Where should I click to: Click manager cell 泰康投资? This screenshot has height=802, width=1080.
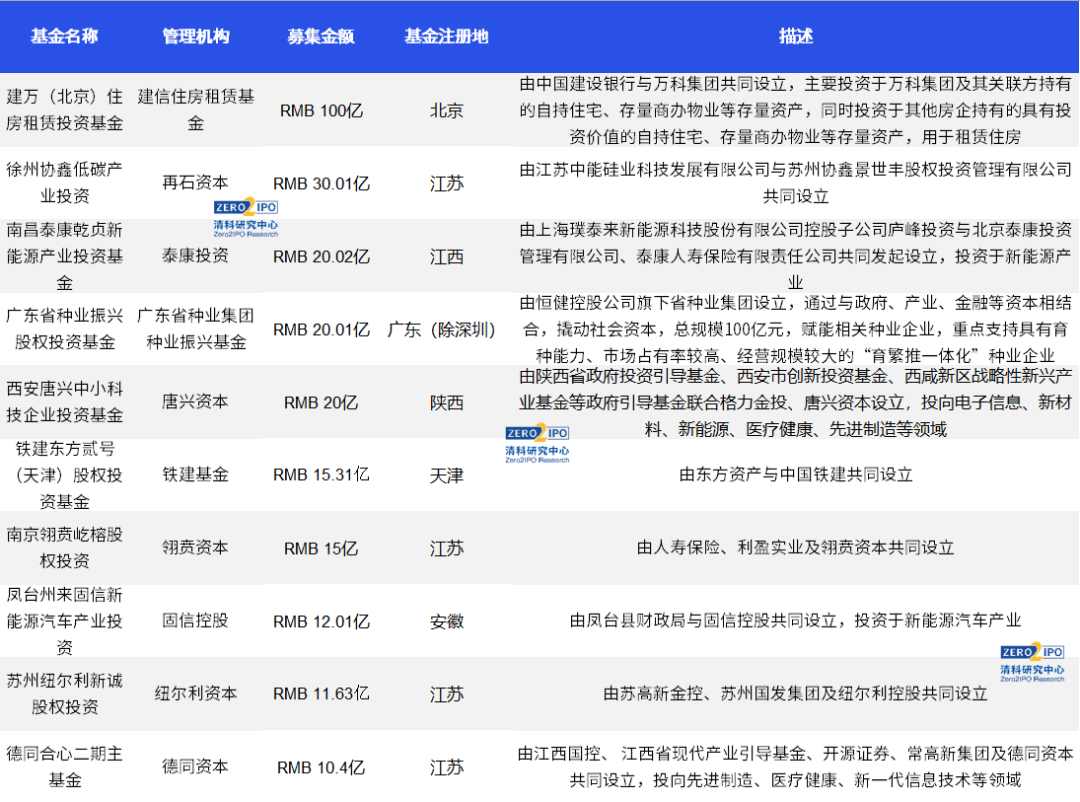[196, 256]
